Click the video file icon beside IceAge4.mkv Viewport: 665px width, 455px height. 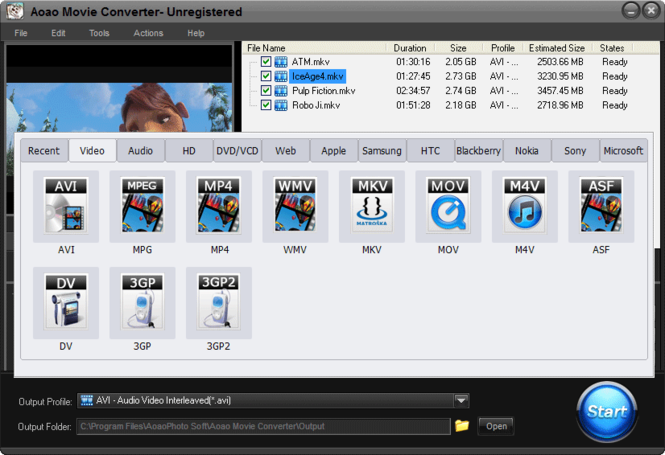281,76
